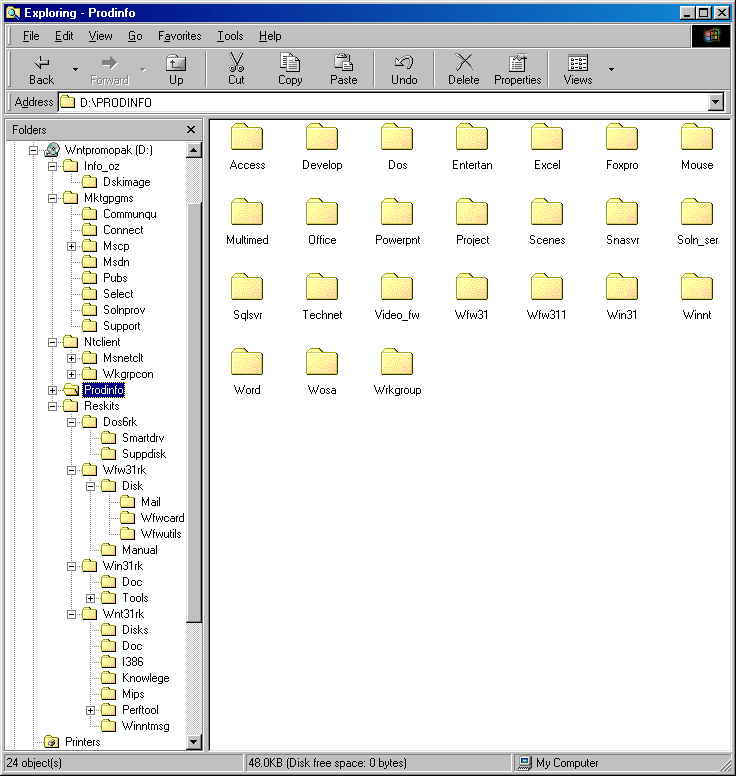The width and height of the screenshot is (736, 776).
Task: Select the Wfw311 folder icon
Action: (547, 287)
